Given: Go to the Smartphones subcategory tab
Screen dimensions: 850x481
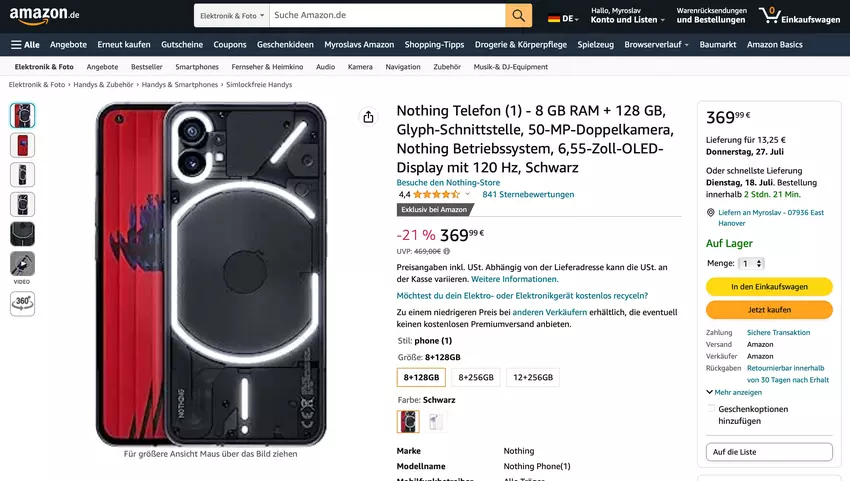Looking at the screenshot, I should (197, 67).
